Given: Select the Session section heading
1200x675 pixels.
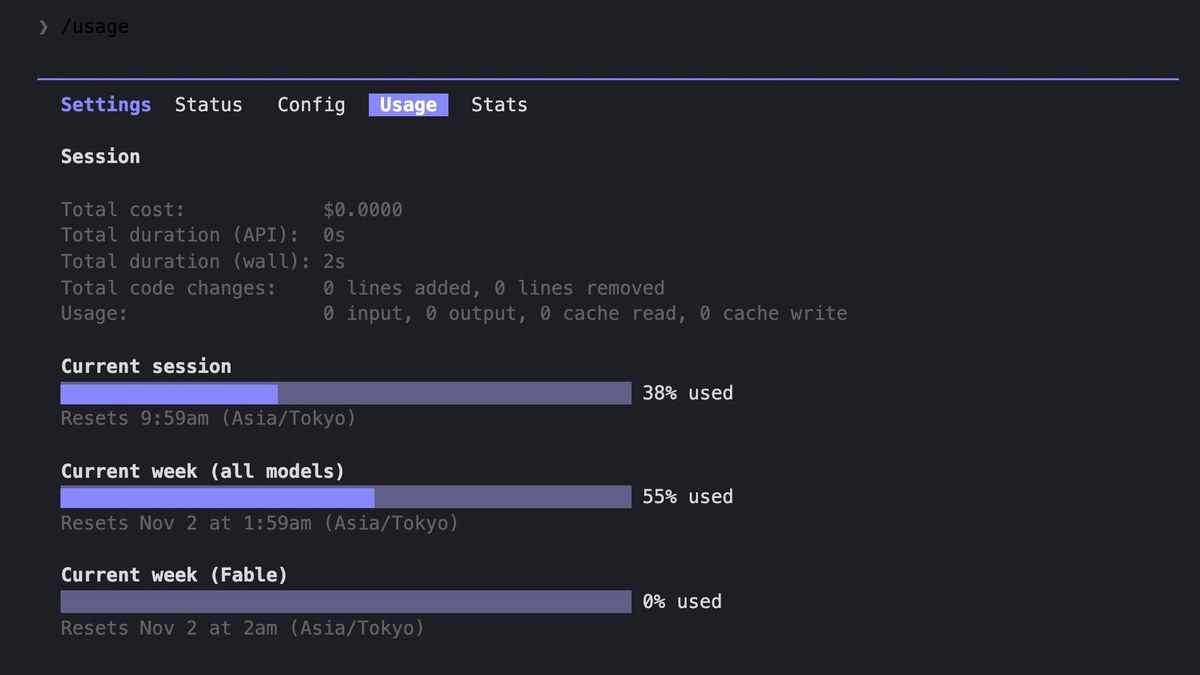Looking at the screenshot, I should pos(100,157).
